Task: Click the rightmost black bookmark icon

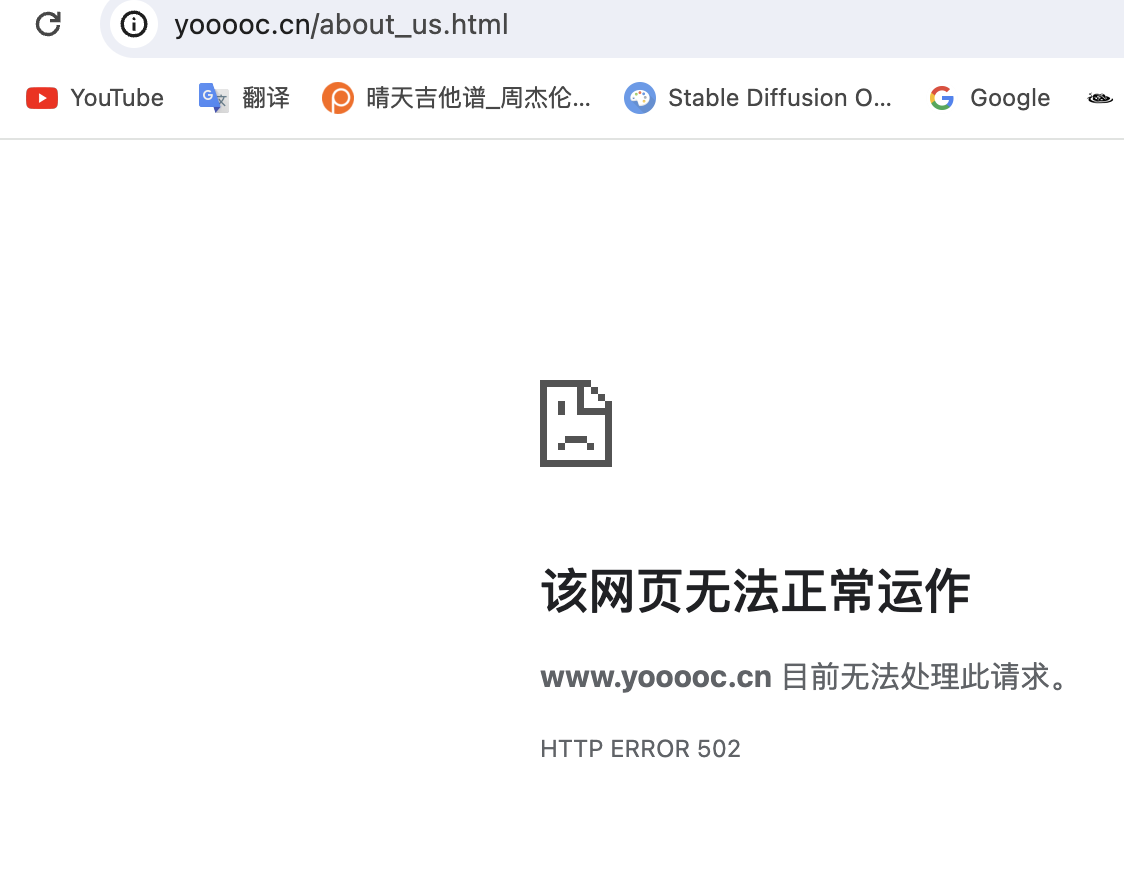Action: (1100, 98)
